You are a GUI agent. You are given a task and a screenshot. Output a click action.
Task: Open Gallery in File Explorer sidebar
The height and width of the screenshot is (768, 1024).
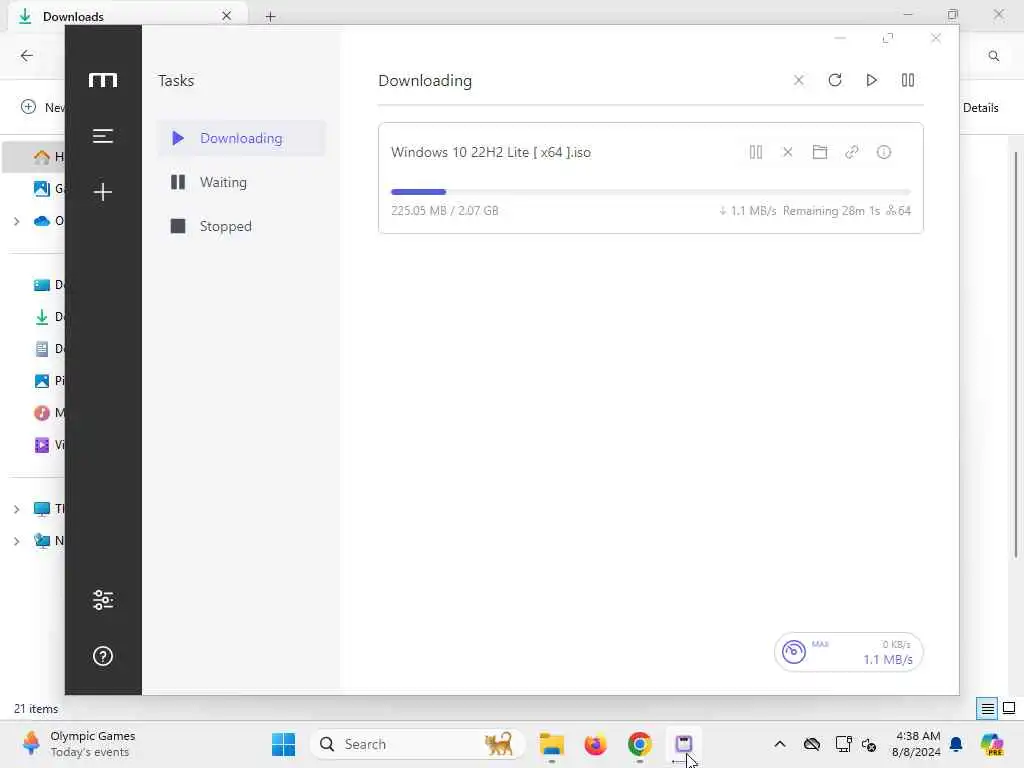coord(48,189)
